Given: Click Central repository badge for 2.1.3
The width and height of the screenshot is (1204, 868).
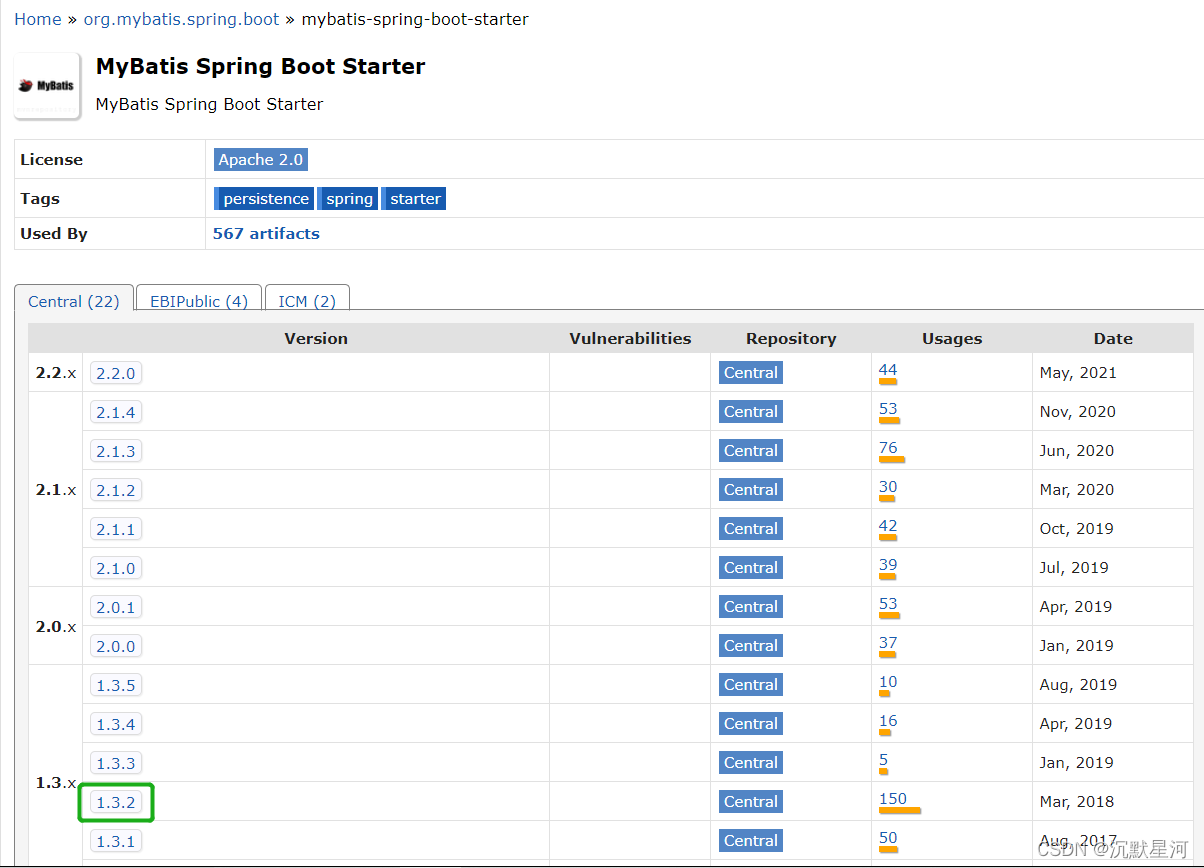Looking at the screenshot, I should click(751, 451).
